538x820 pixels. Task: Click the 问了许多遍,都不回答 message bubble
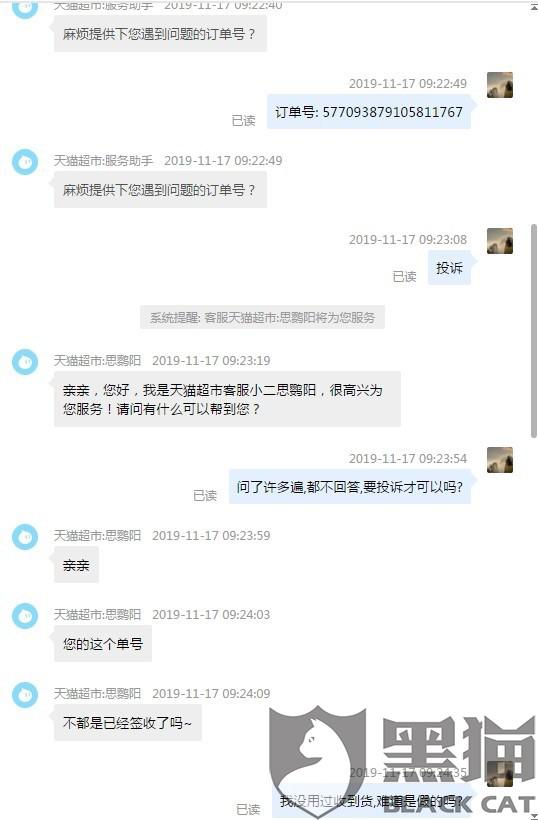(x=350, y=487)
